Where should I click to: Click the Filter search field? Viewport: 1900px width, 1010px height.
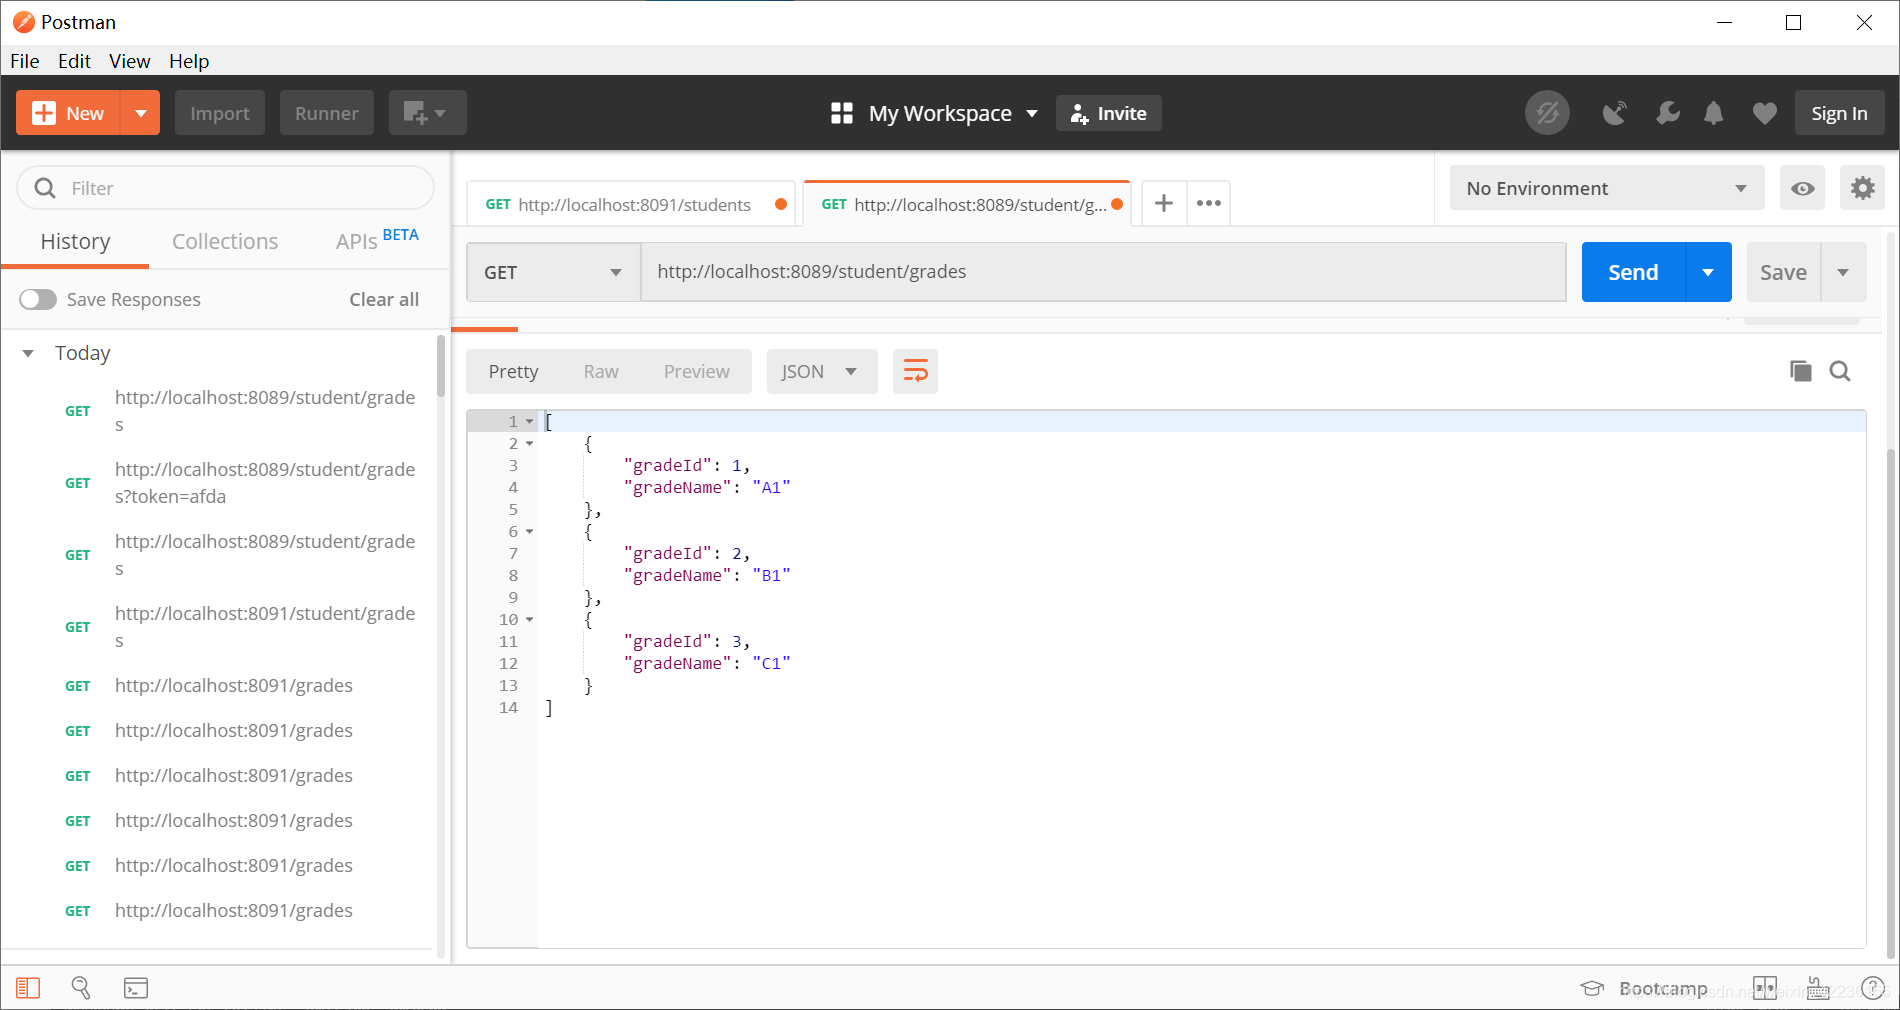(226, 188)
